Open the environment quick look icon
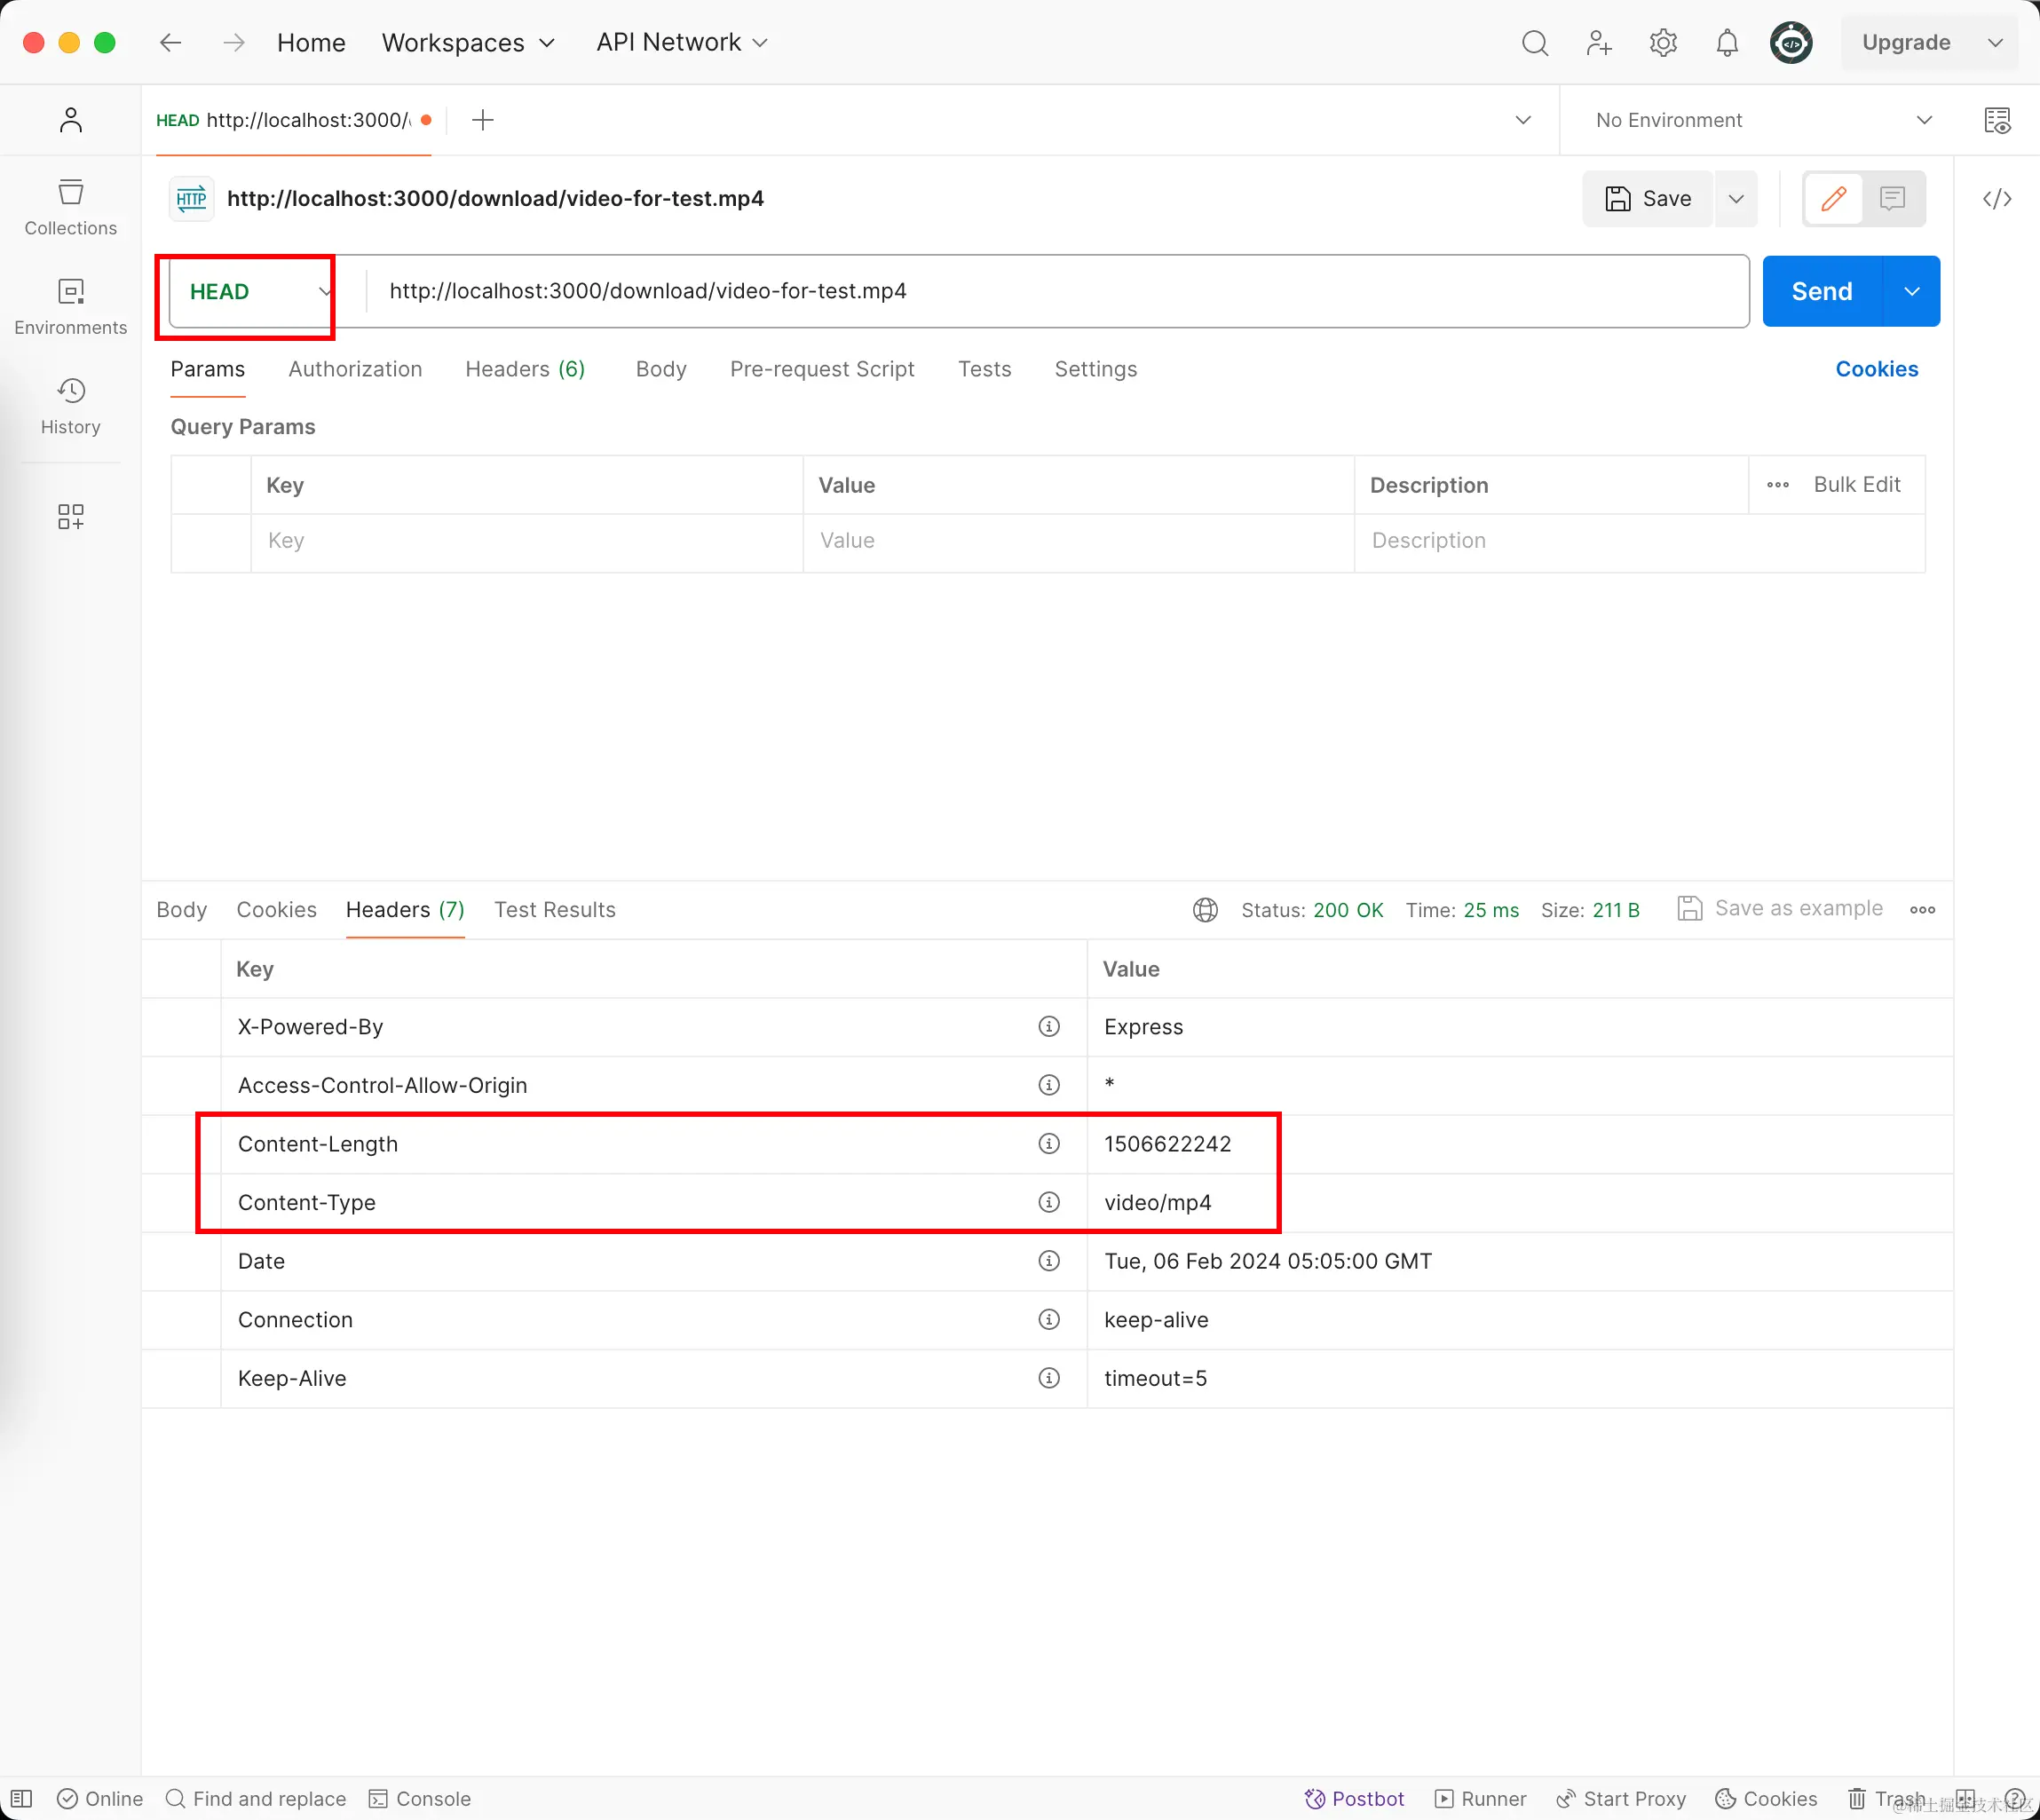Screen dimensions: 2040x1820 click(x=1997, y=120)
